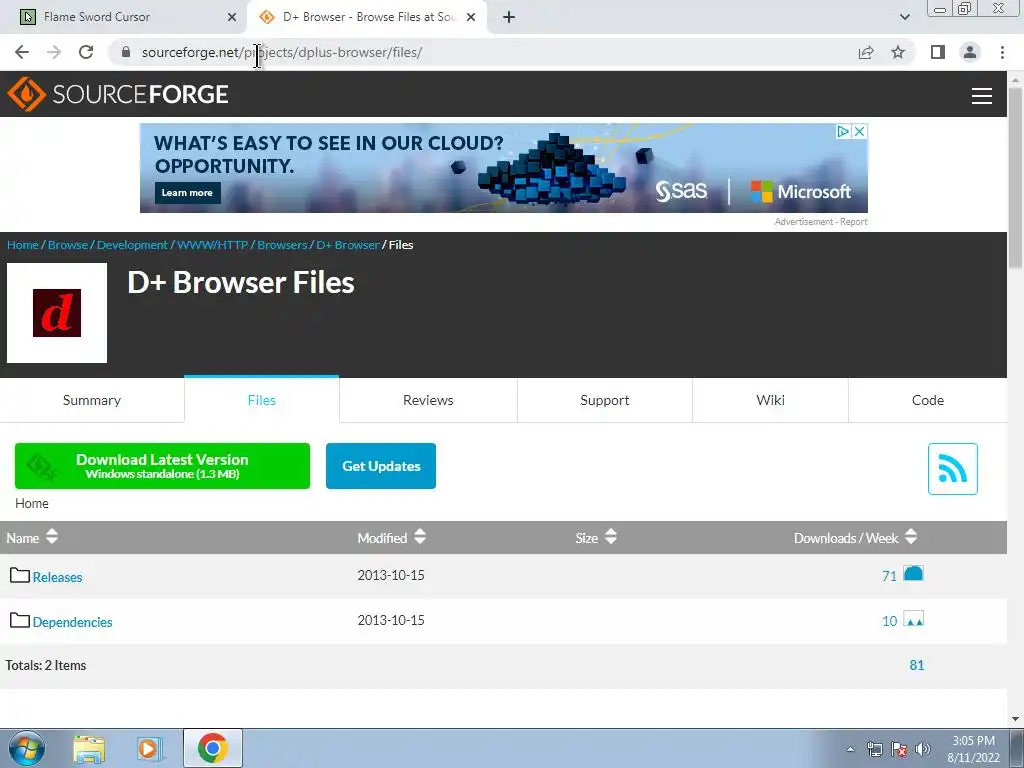Open Windows Explorer from taskbar

coord(89,748)
